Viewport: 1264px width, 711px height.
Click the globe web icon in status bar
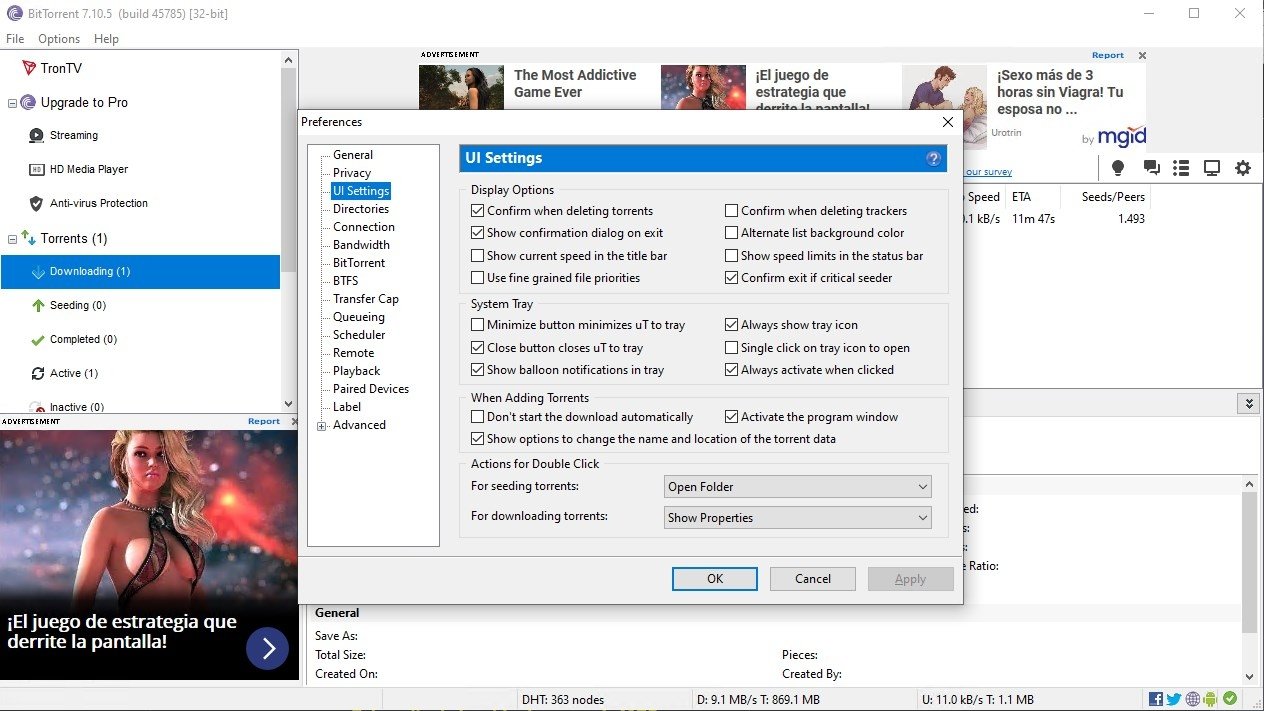coord(1193,699)
